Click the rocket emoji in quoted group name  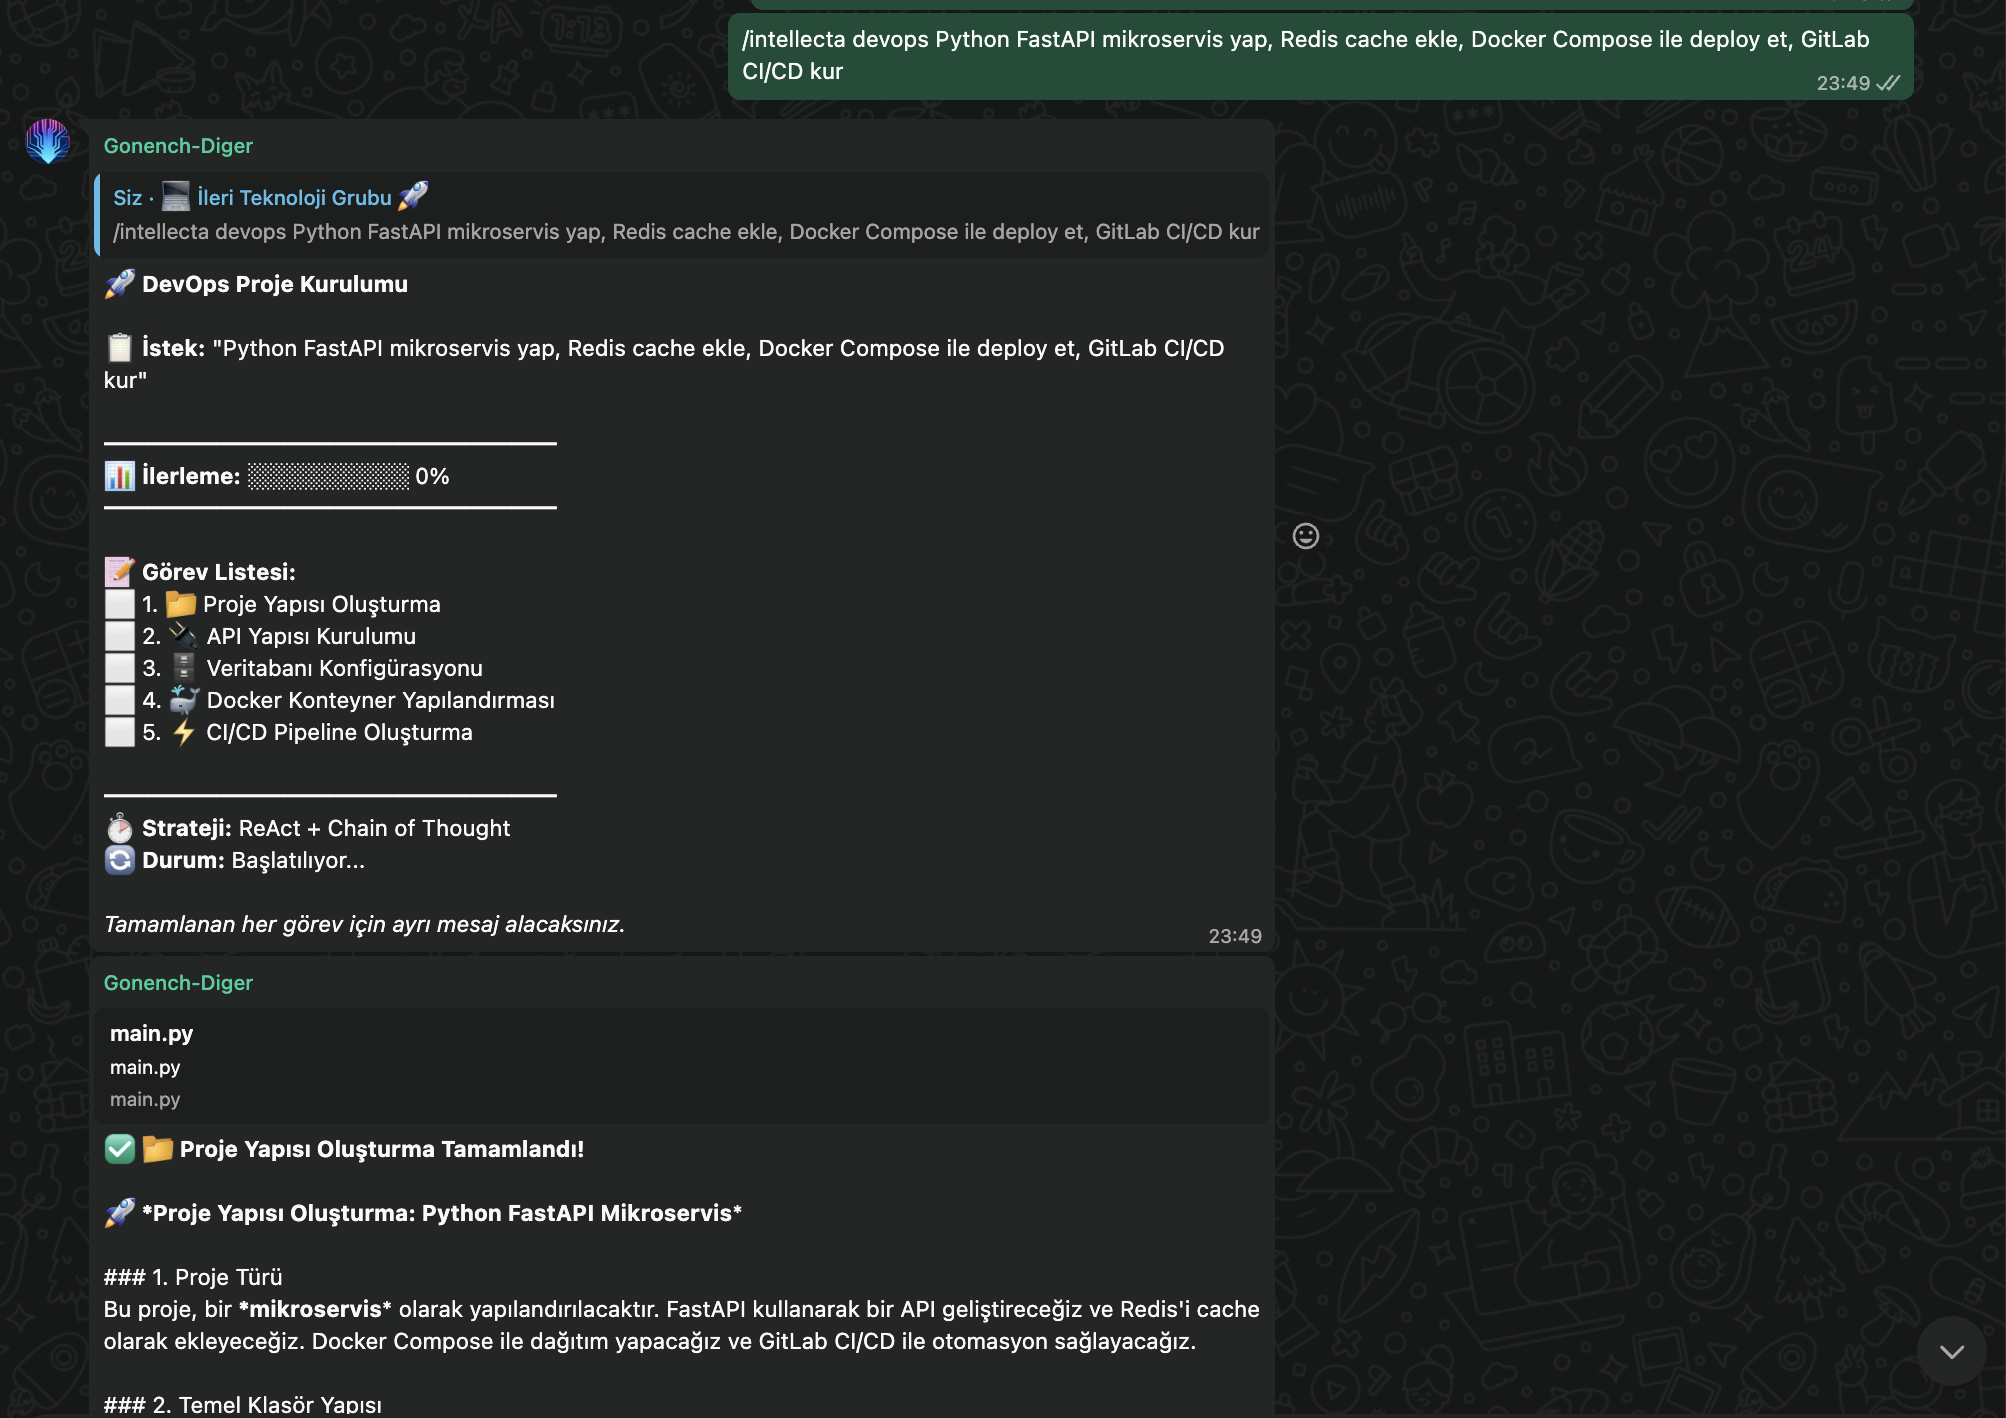(413, 197)
